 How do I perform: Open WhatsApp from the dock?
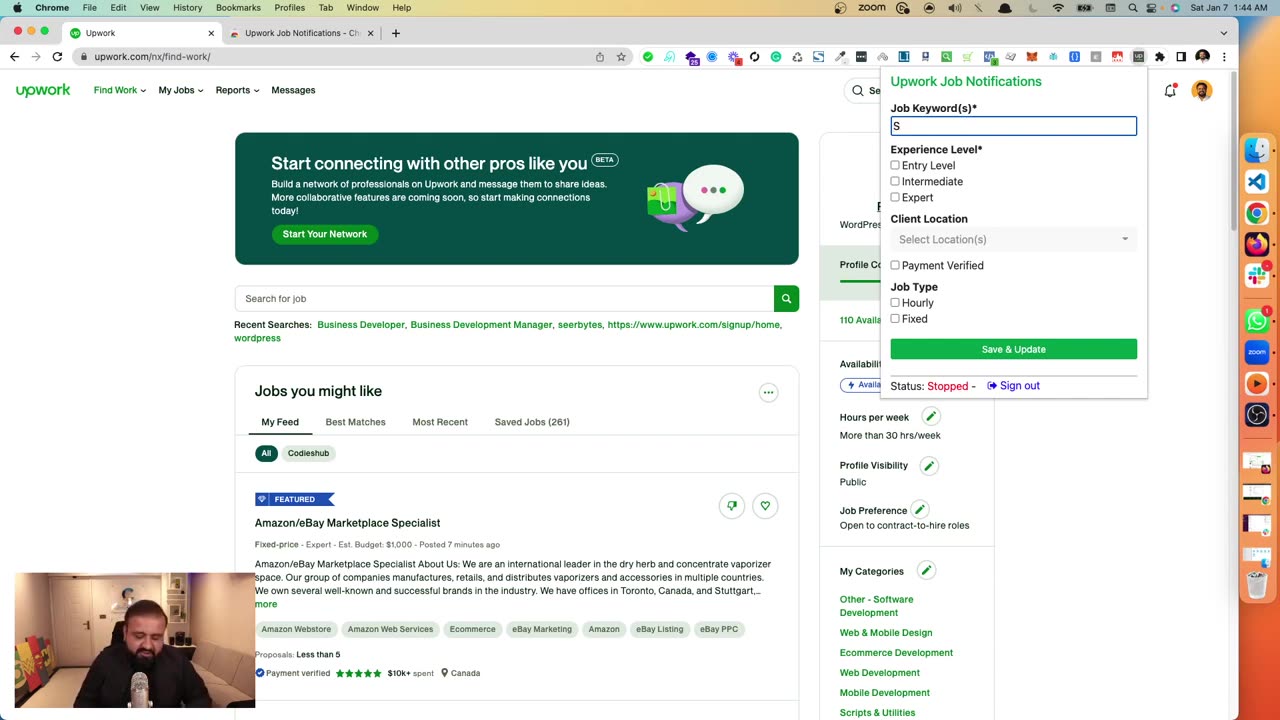1257,321
